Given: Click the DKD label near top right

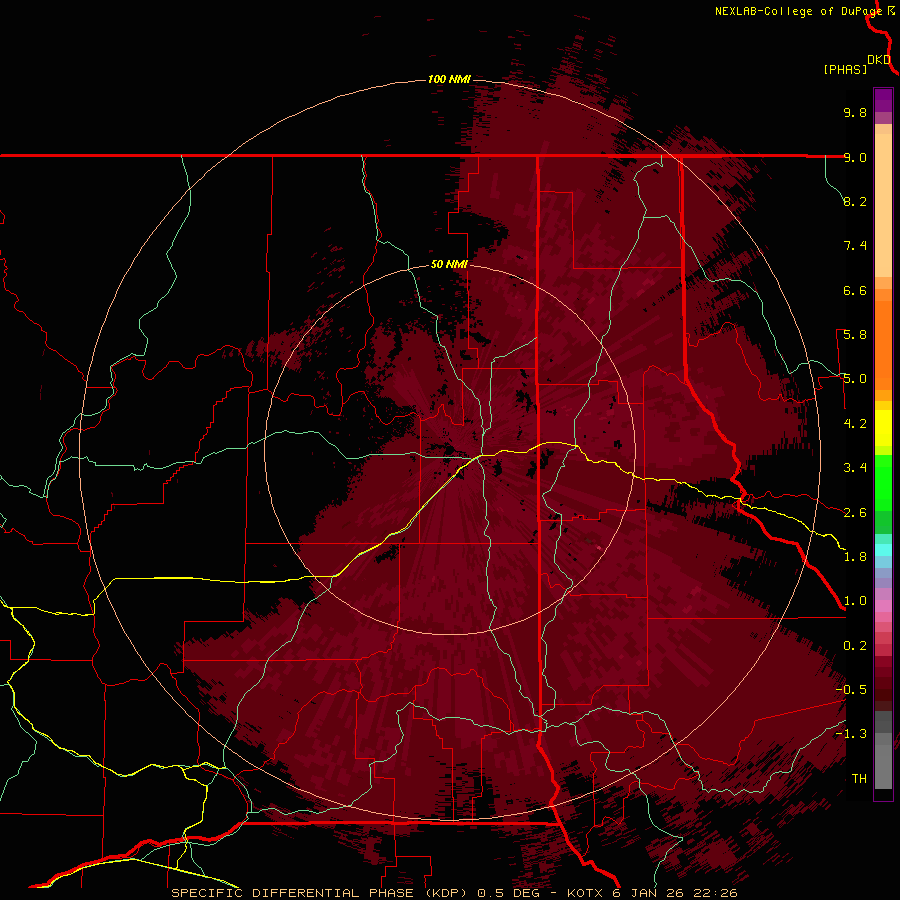Looking at the screenshot, I should [x=879, y=60].
